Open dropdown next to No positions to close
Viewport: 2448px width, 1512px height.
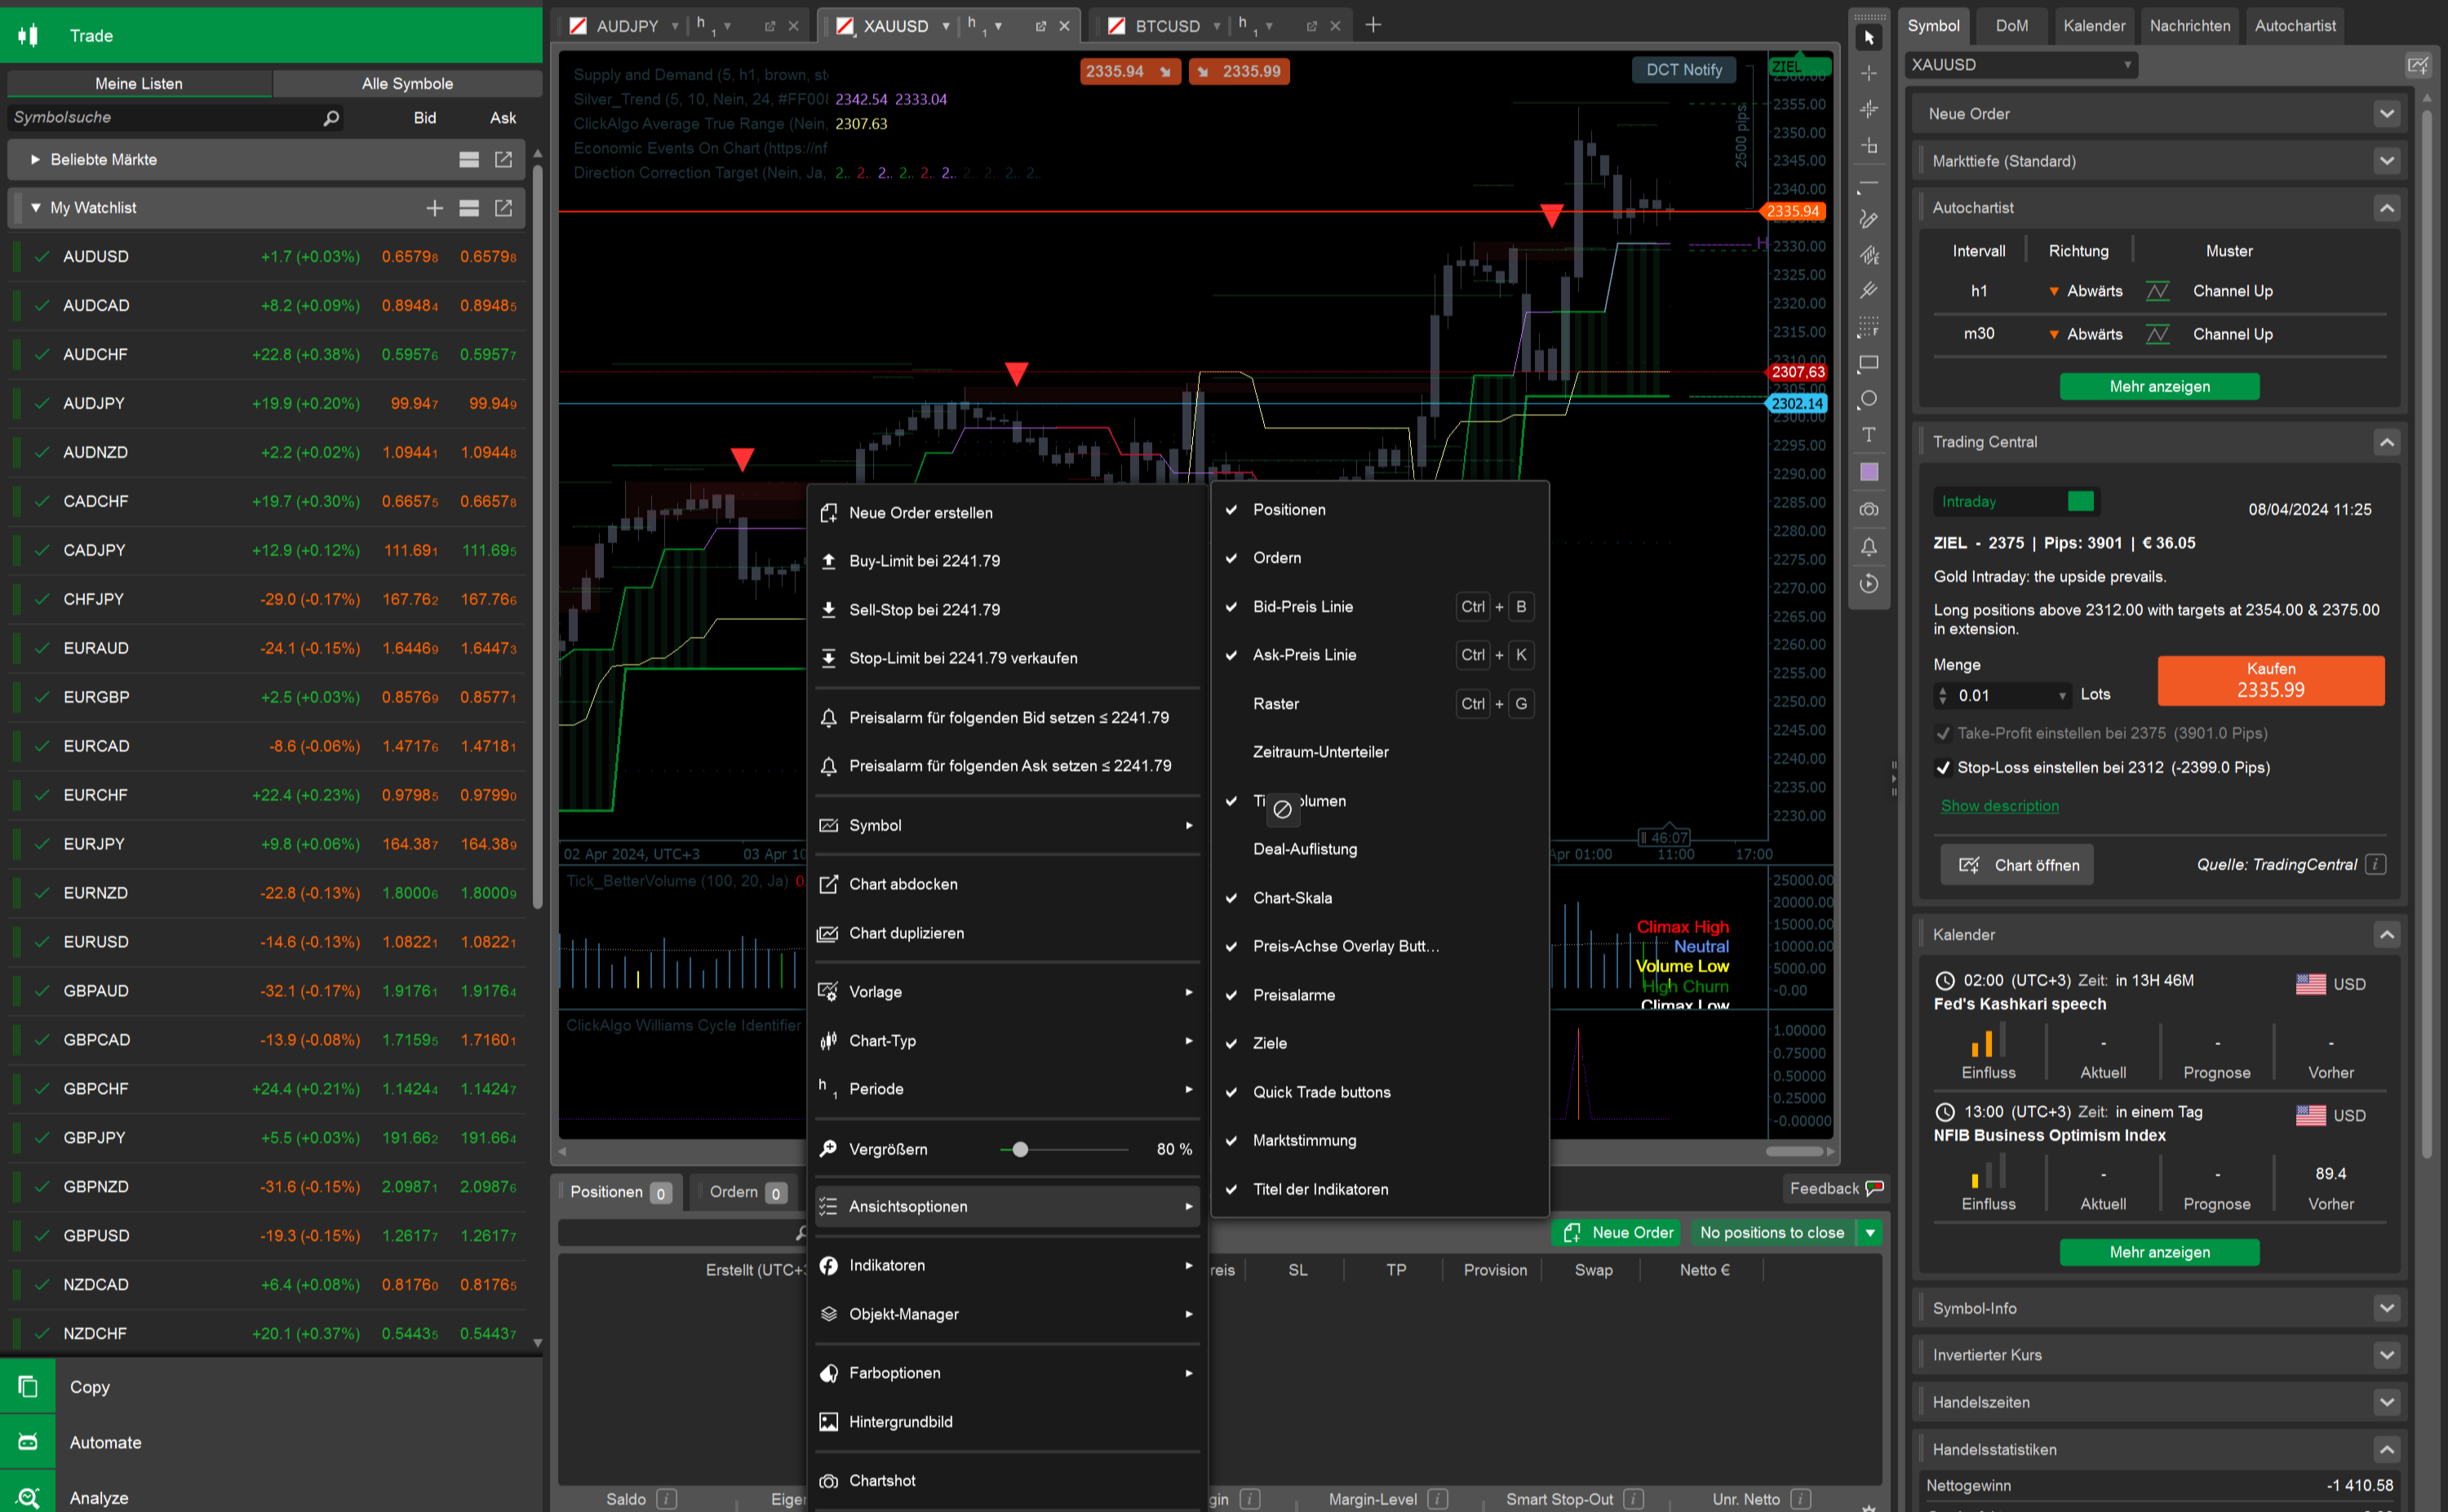tap(1869, 1233)
